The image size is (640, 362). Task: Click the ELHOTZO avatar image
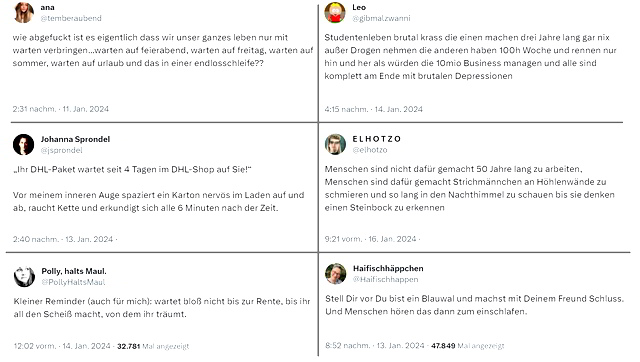coord(335,144)
